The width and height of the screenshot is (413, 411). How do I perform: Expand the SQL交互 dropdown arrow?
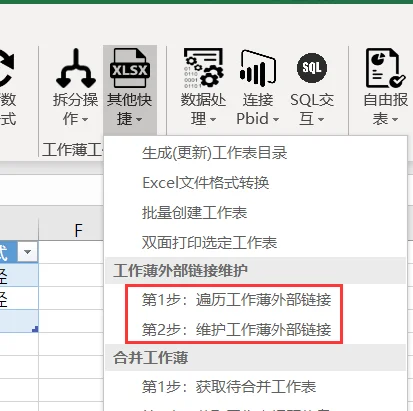point(321,119)
